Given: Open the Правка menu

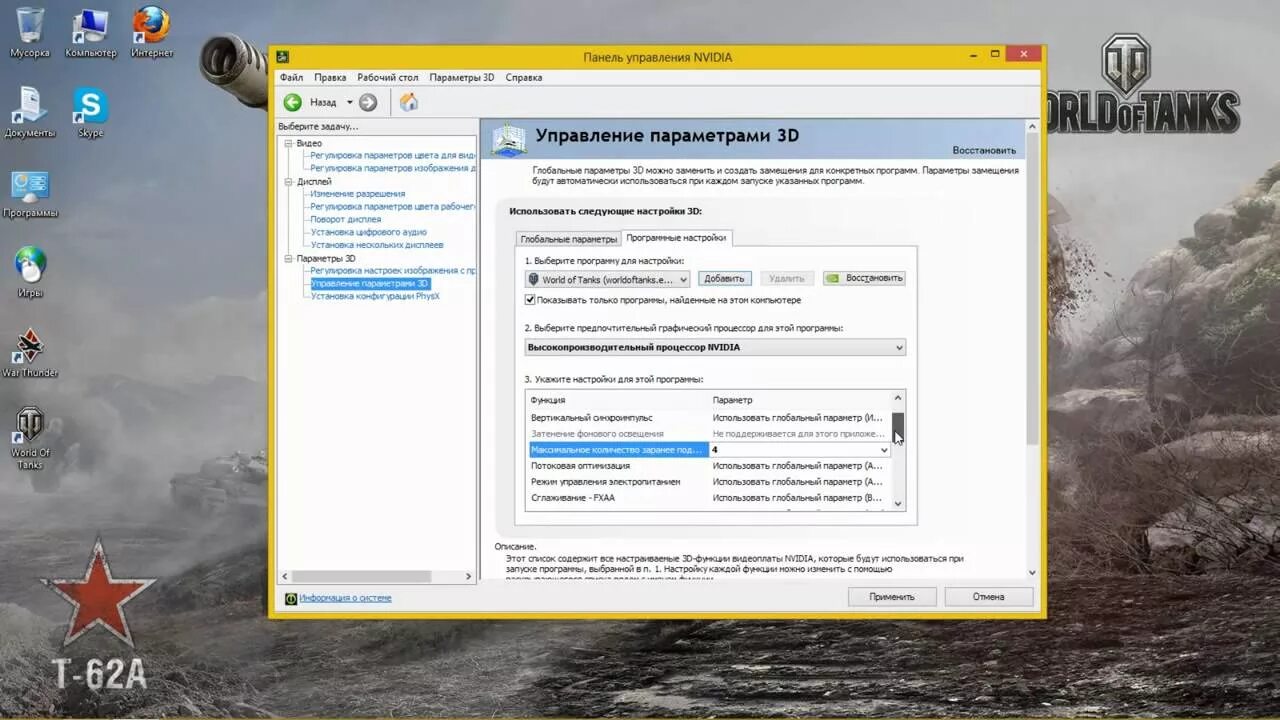Looking at the screenshot, I should point(330,77).
